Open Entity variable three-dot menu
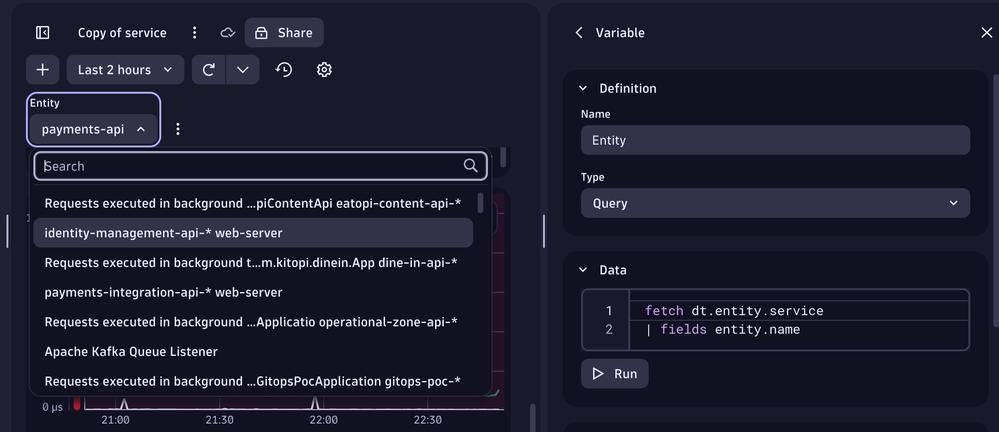The width and height of the screenshot is (999, 432). (x=178, y=129)
